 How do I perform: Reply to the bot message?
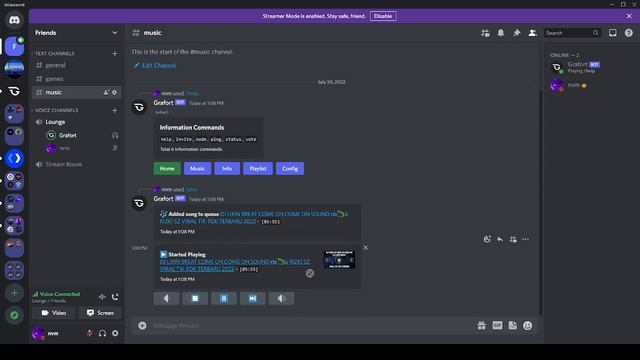pos(500,240)
